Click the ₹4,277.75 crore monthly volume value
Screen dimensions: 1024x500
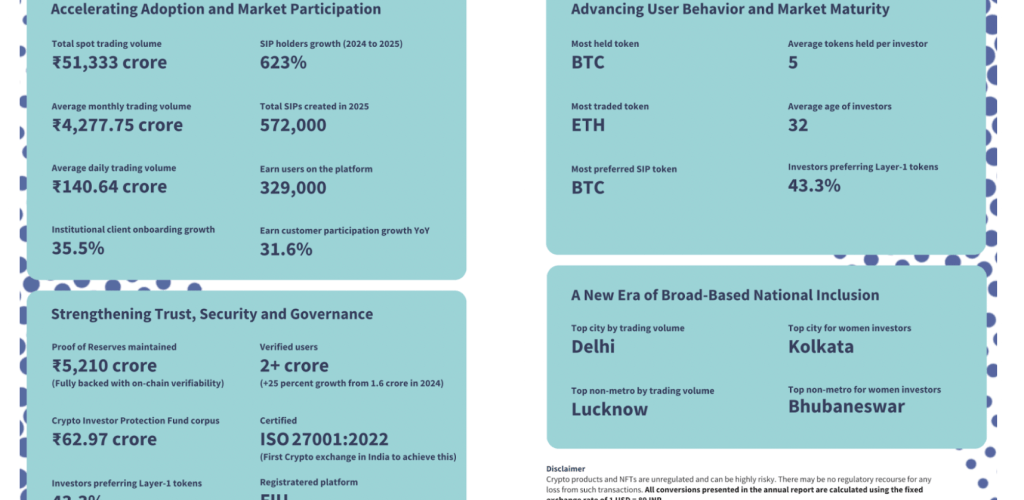[117, 125]
